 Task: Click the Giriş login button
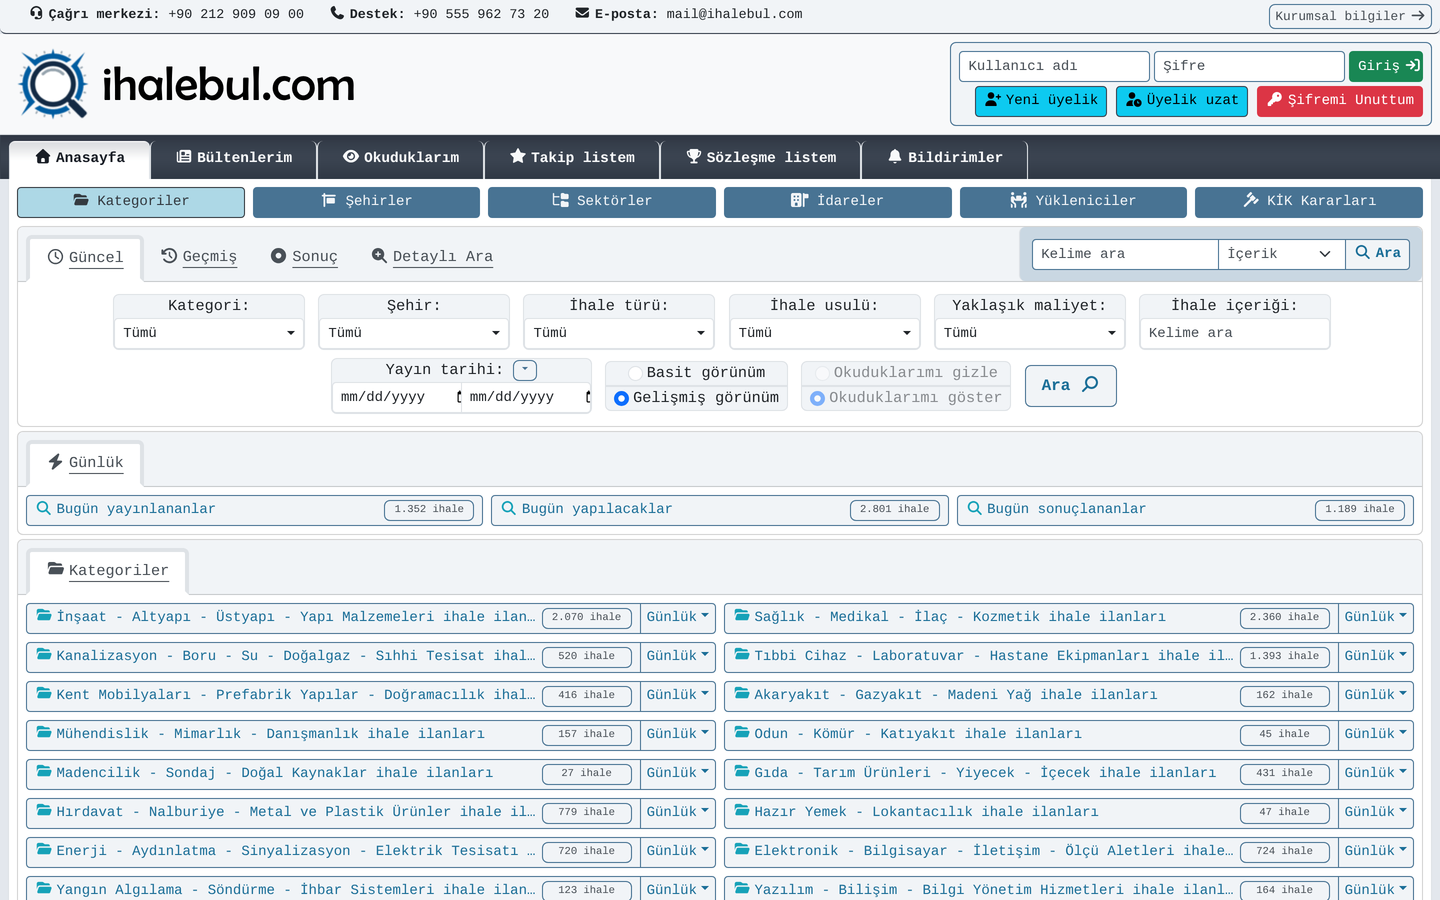coord(1386,66)
